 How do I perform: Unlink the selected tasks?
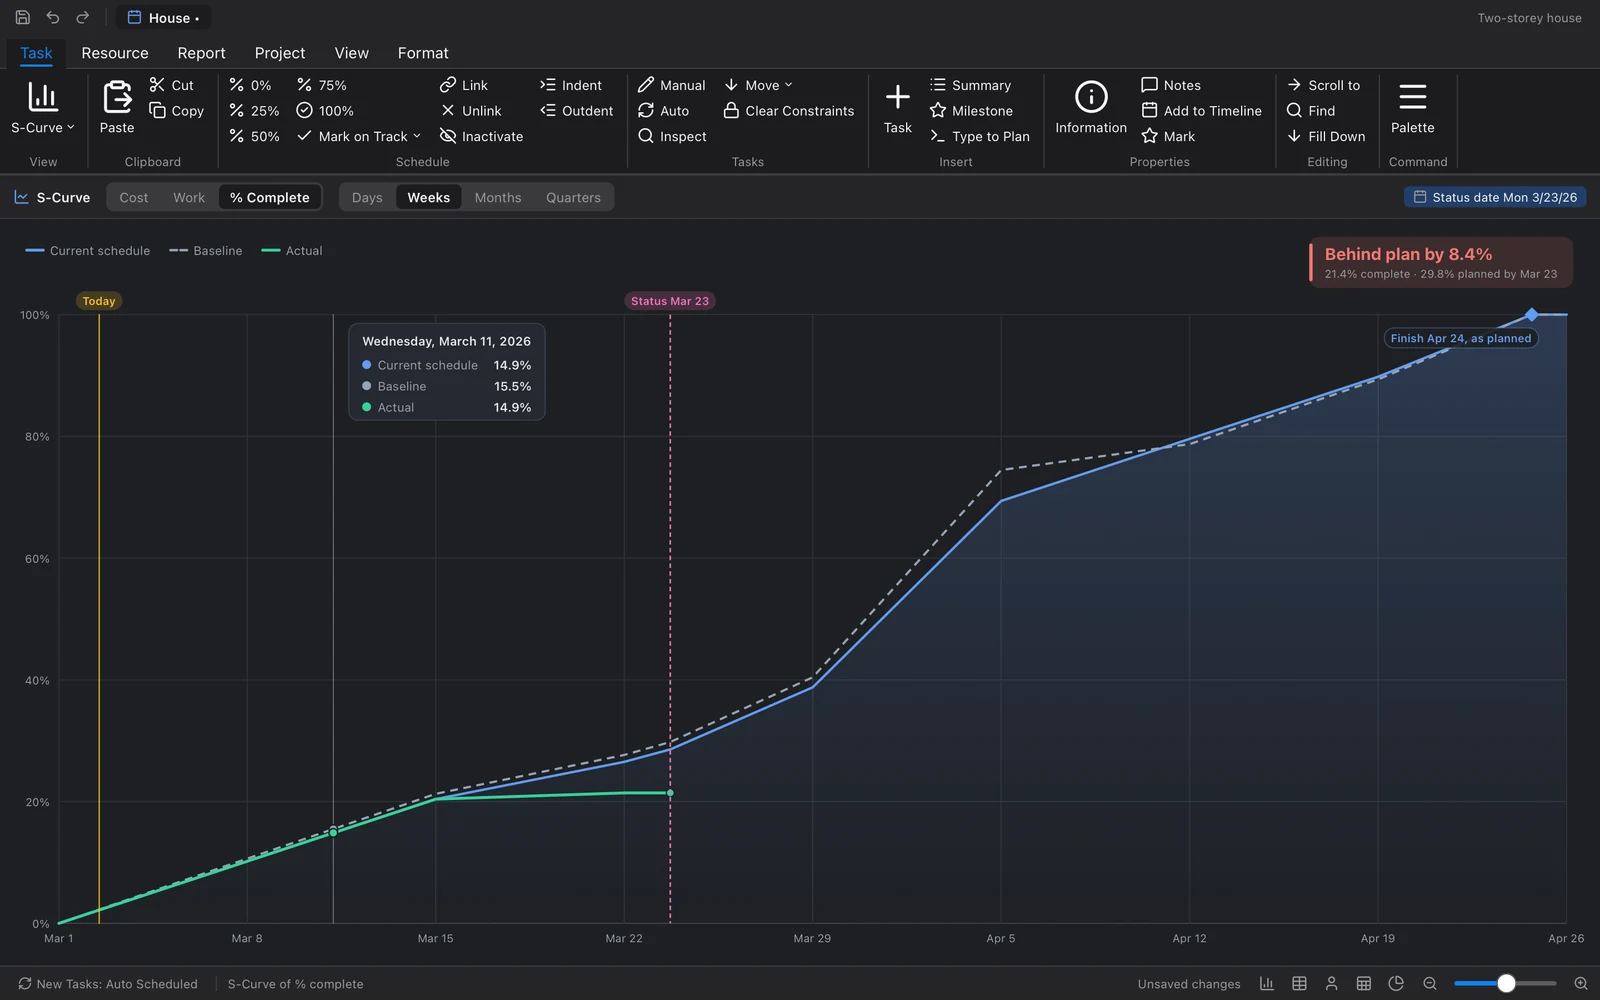pos(471,111)
